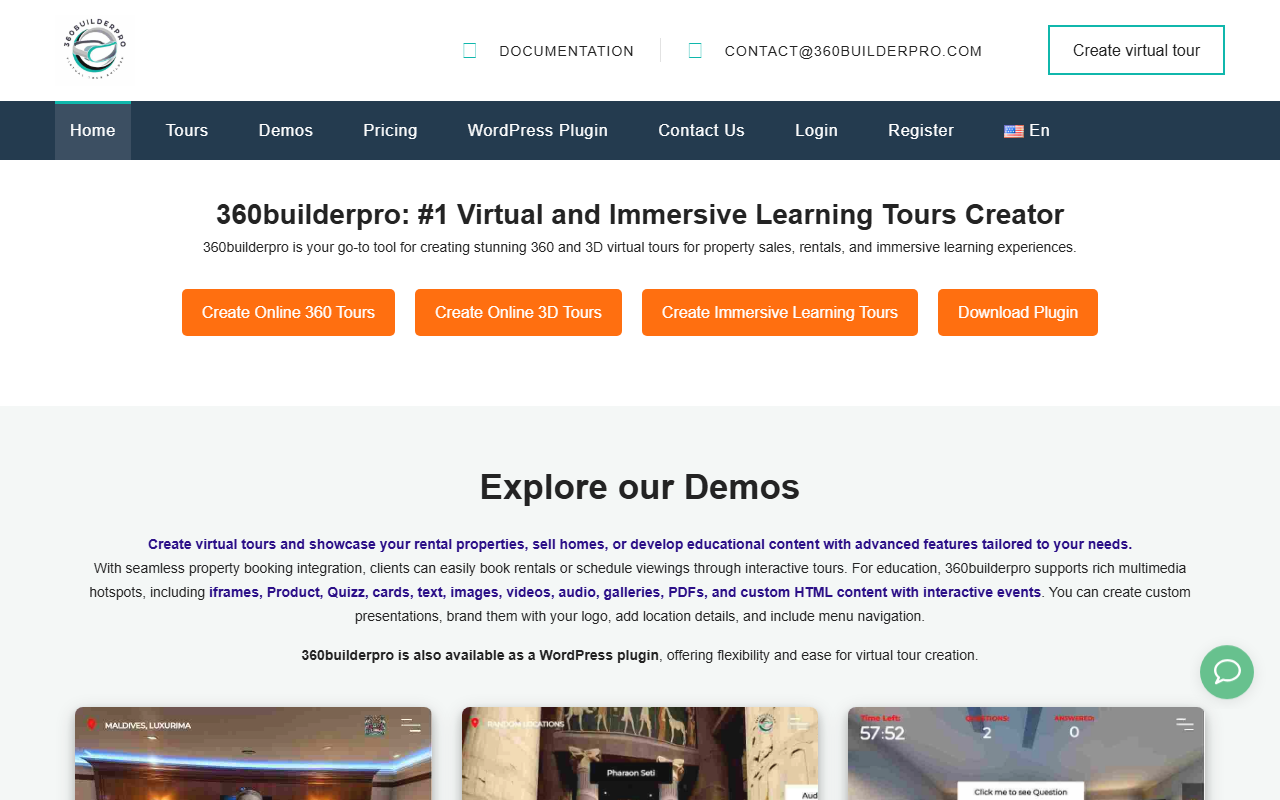
Task: Click Create Online 3D Tours button
Action: click(518, 312)
